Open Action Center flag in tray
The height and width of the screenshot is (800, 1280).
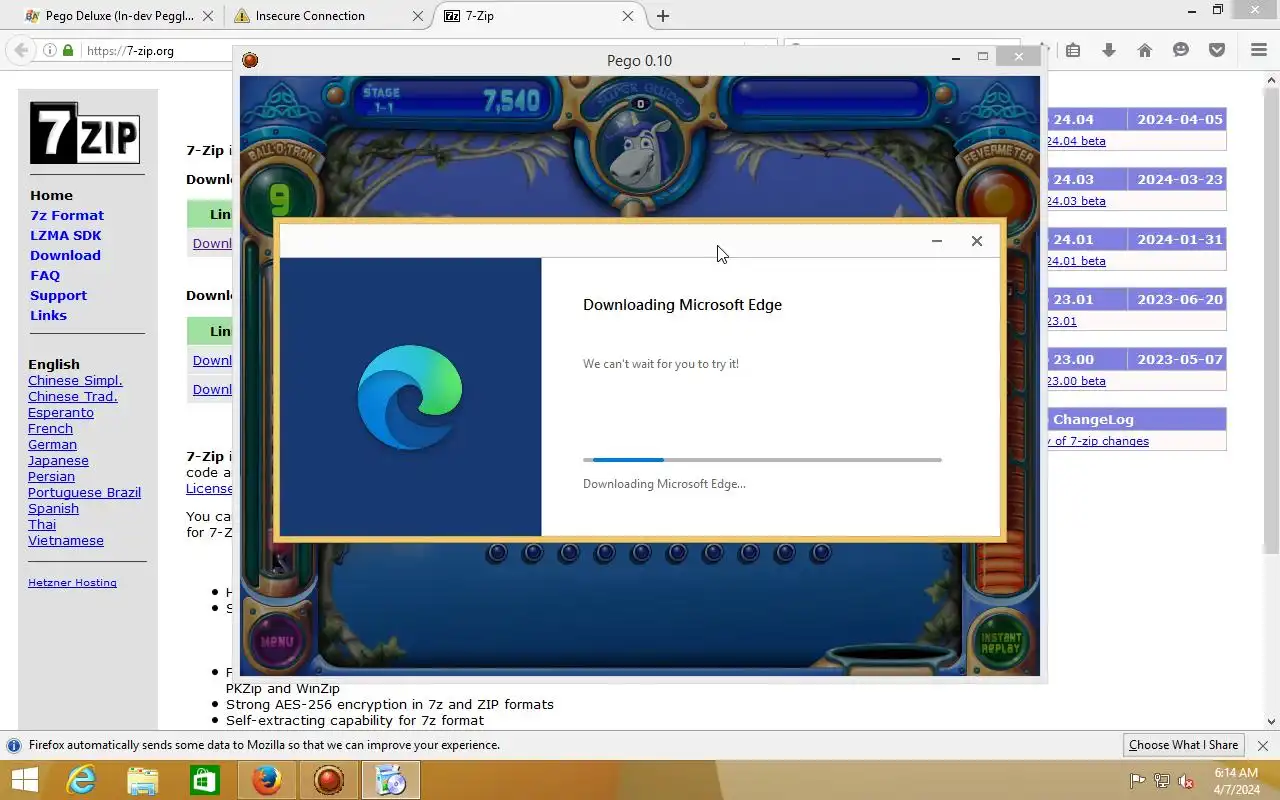1137,781
